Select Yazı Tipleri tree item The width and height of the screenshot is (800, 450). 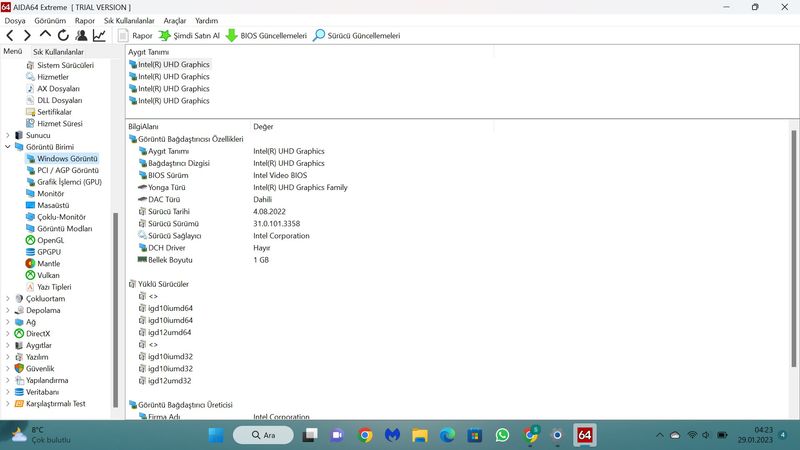[48, 287]
